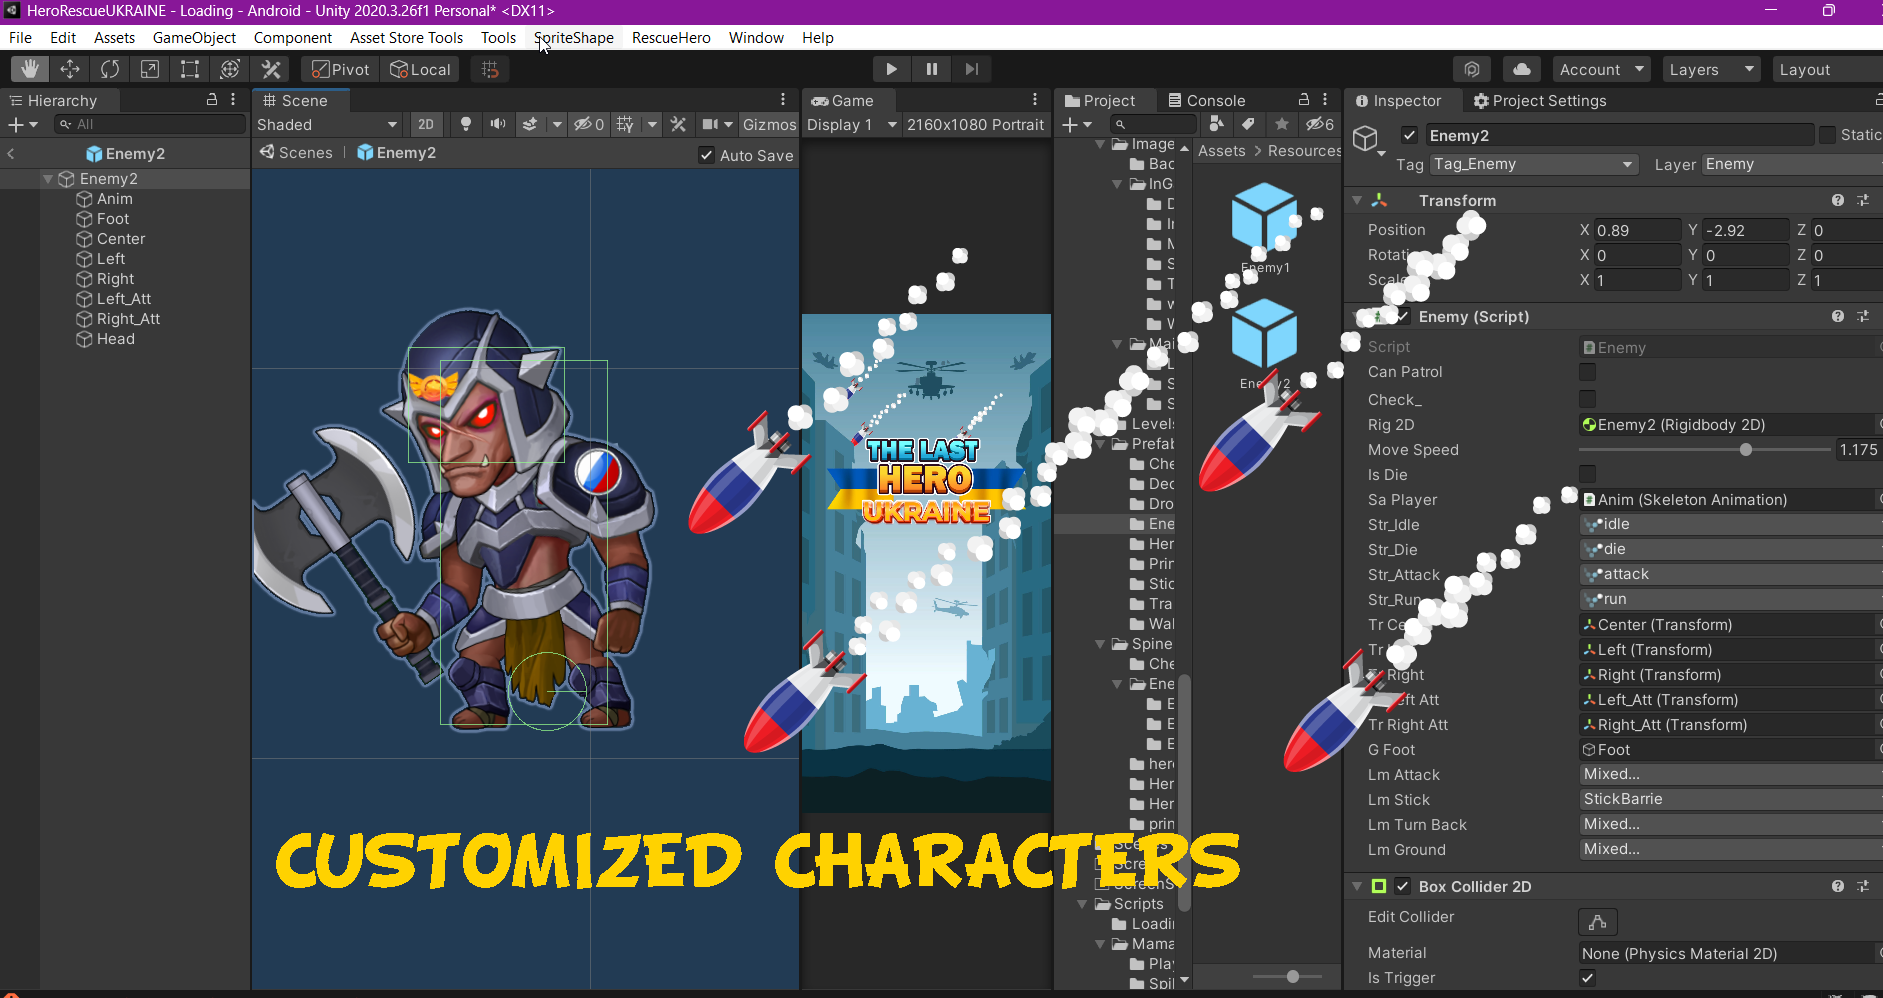Open the Tag_Enemy tag dropdown

pyautogui.click(x=1533, y=164)
